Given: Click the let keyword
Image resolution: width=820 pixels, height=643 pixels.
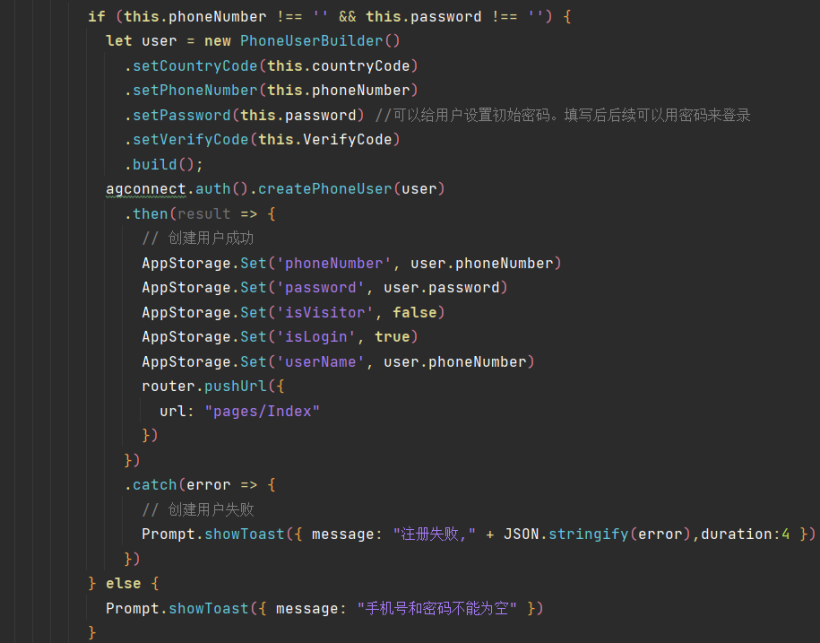Looking at the screenshot, I should (119, 41).
